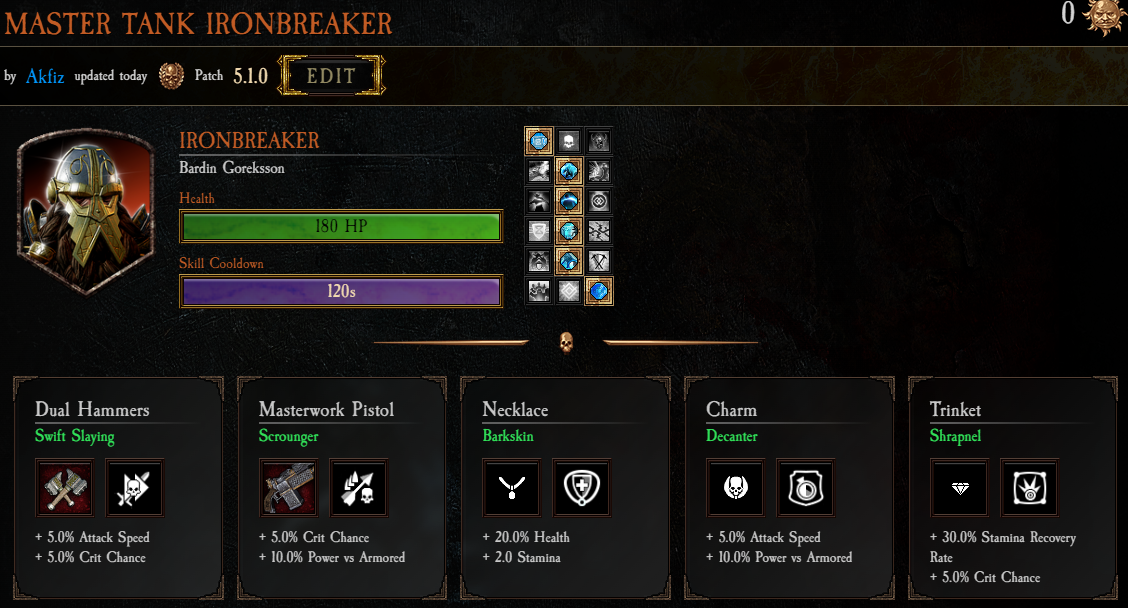
Task: Click the Shrapnel bomb trait icon
Action: (x=1029, y=488)
